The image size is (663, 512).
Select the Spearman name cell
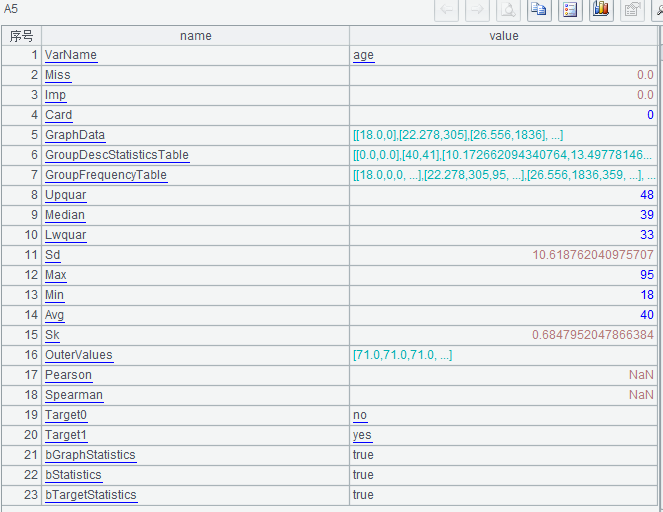[x=195, y=395]
